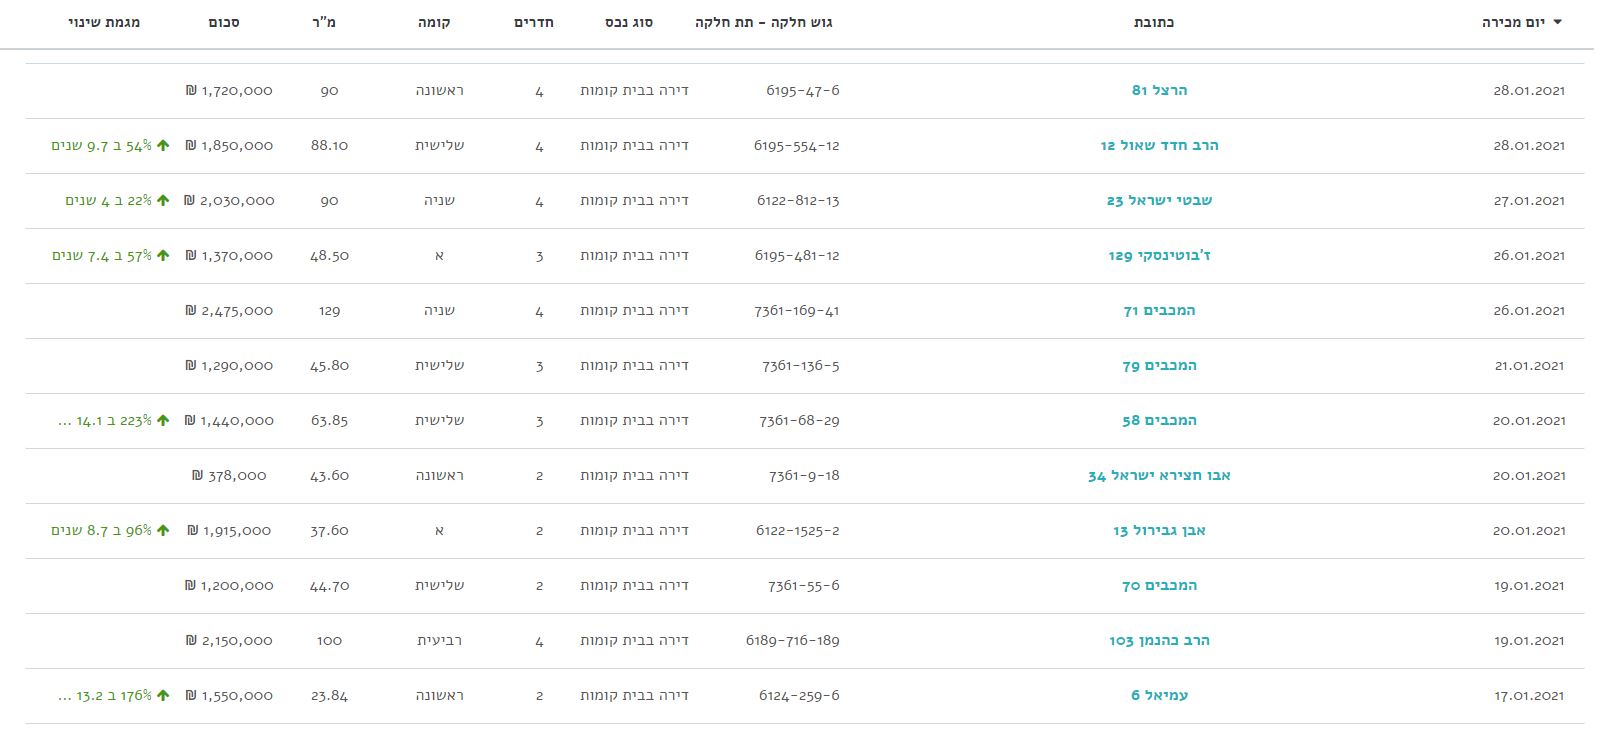Click trend arrow in ז'בוטינסקי 129 row

(163, 256)
